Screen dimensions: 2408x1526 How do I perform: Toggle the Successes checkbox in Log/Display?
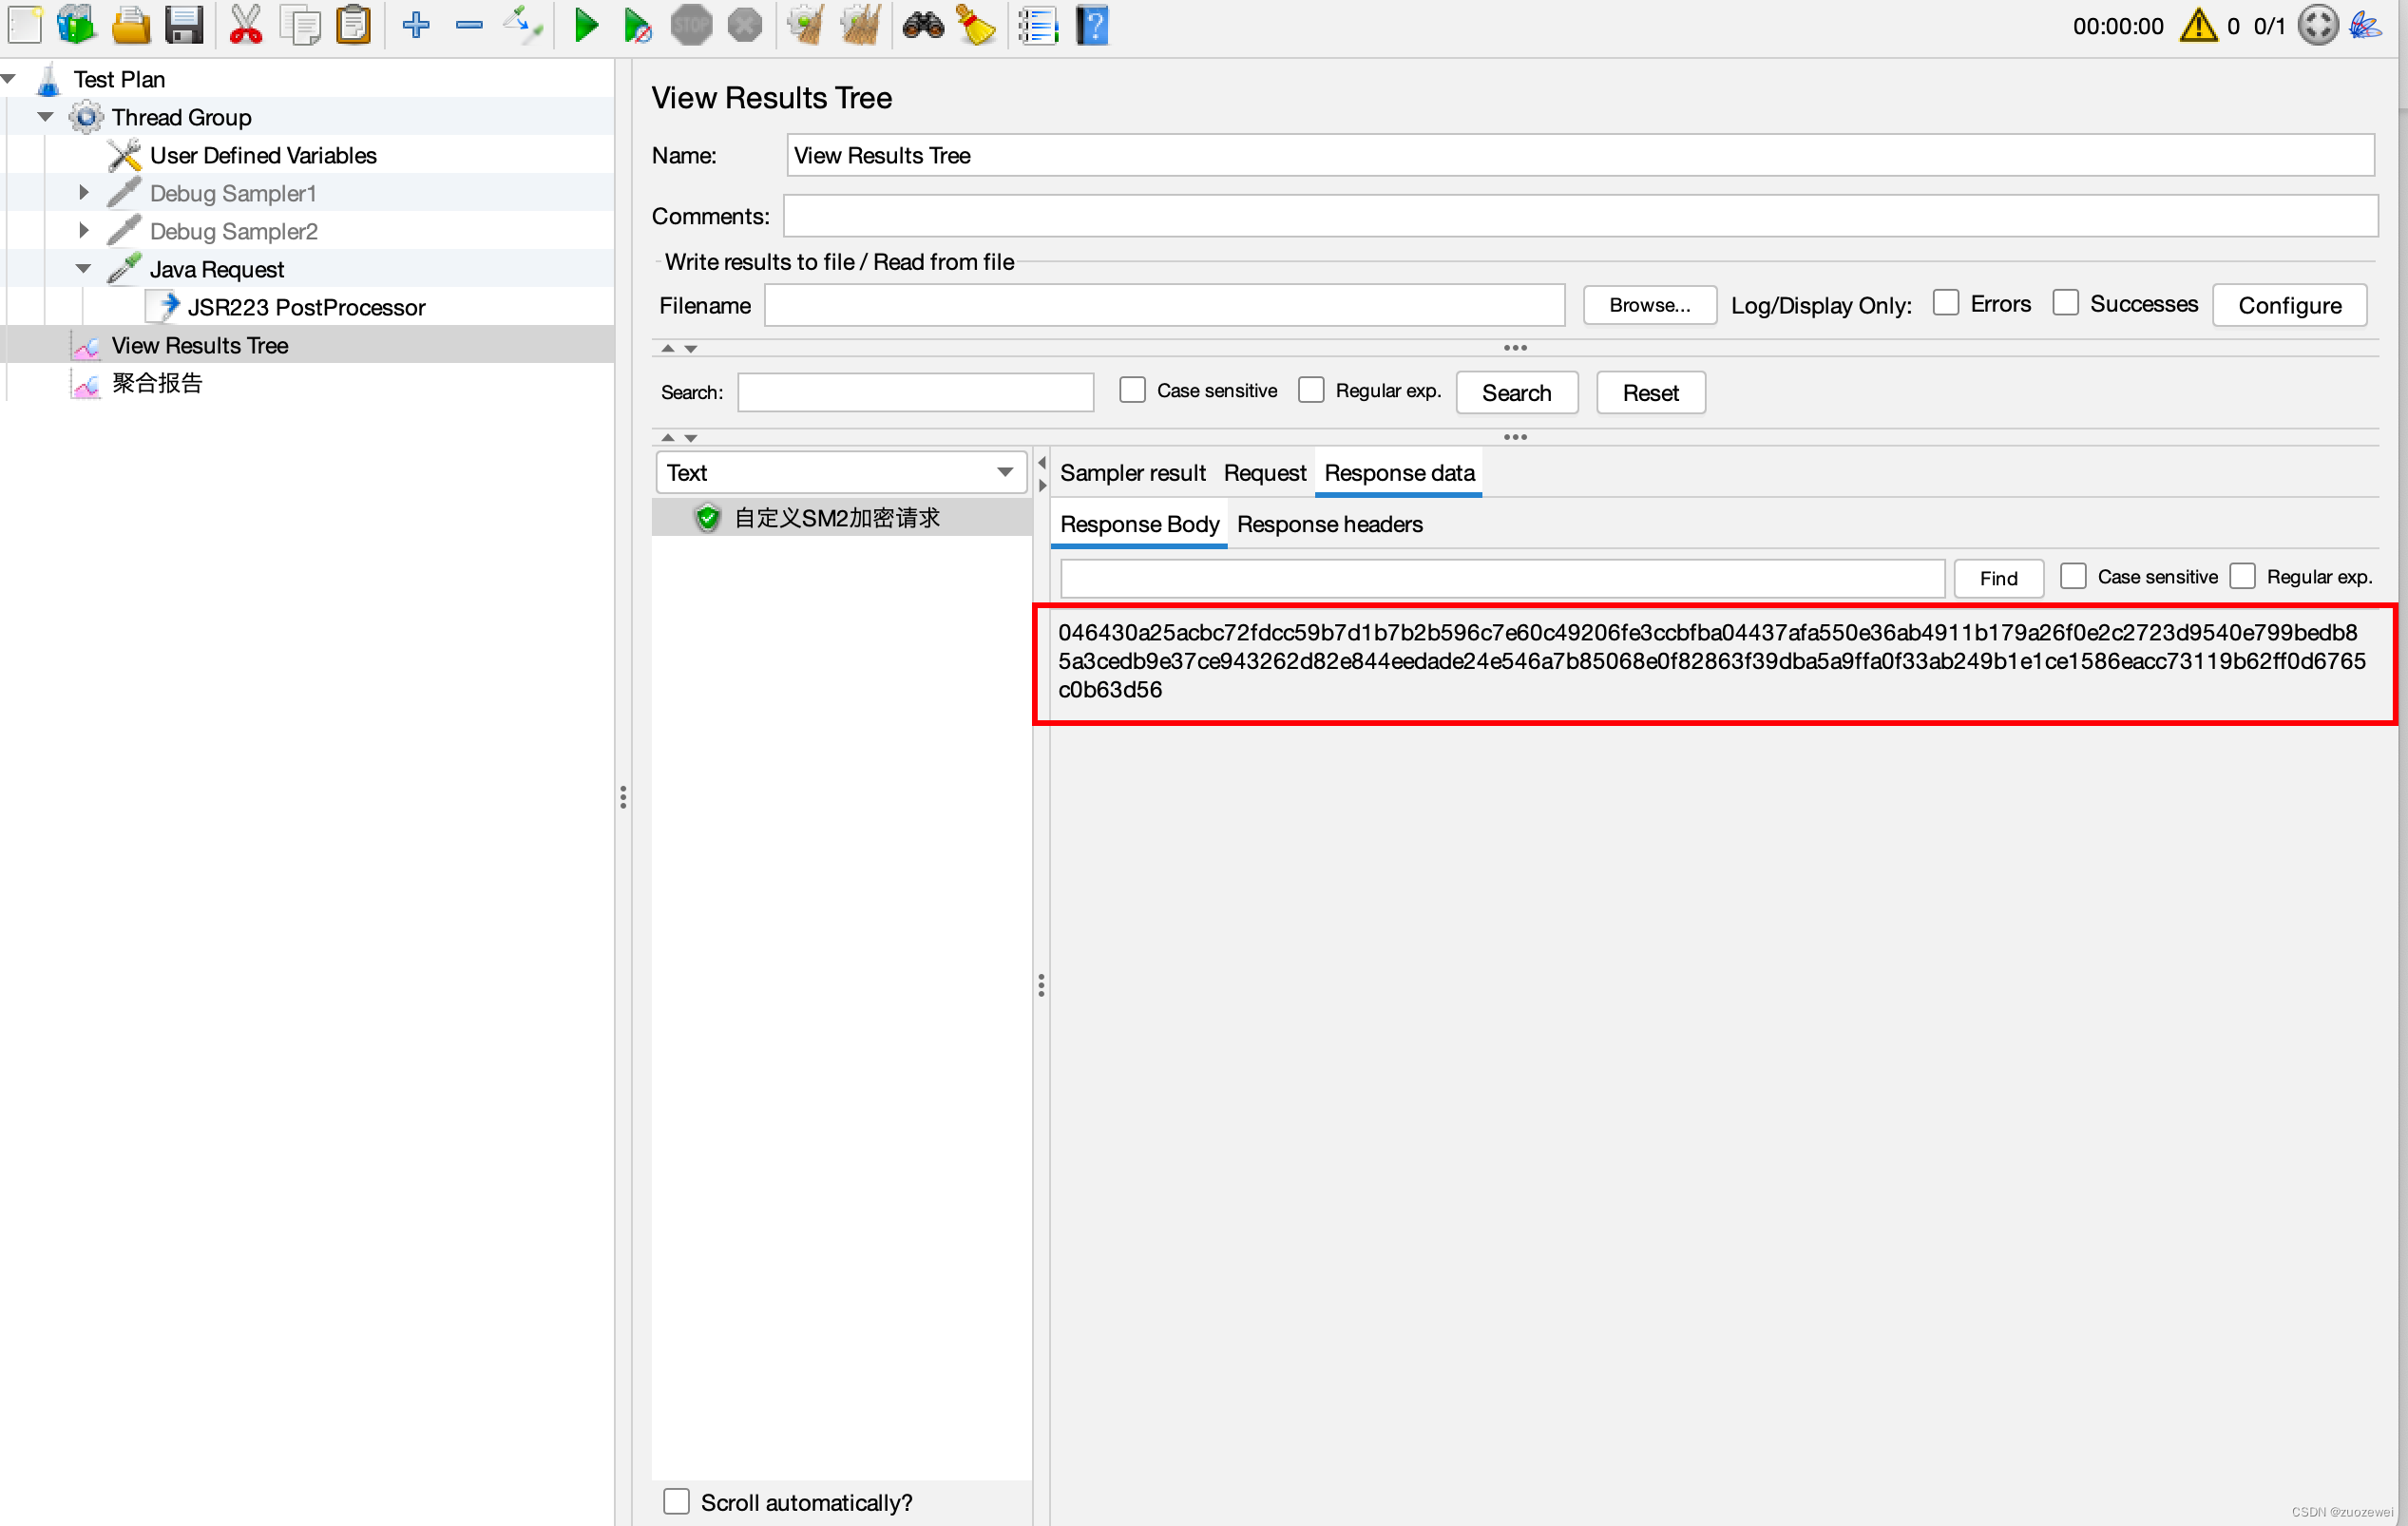[x=2064, y=305]
